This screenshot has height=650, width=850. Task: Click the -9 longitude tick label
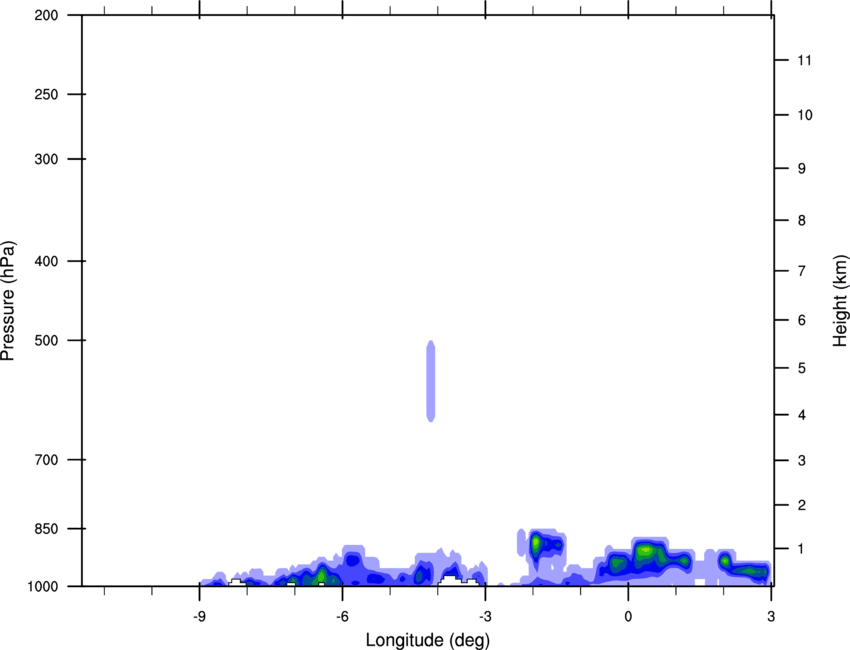(199, 616)
